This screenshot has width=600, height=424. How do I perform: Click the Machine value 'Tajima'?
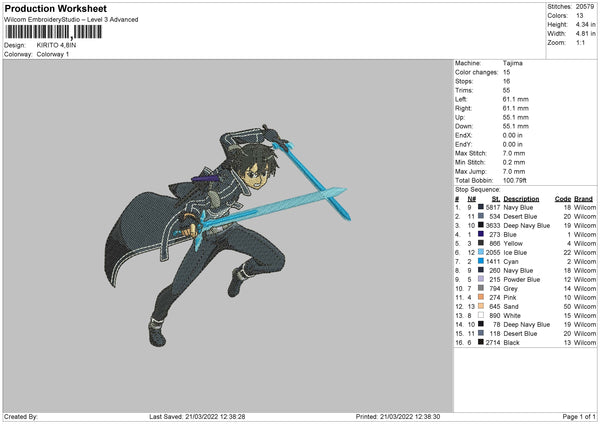(512, 63)
